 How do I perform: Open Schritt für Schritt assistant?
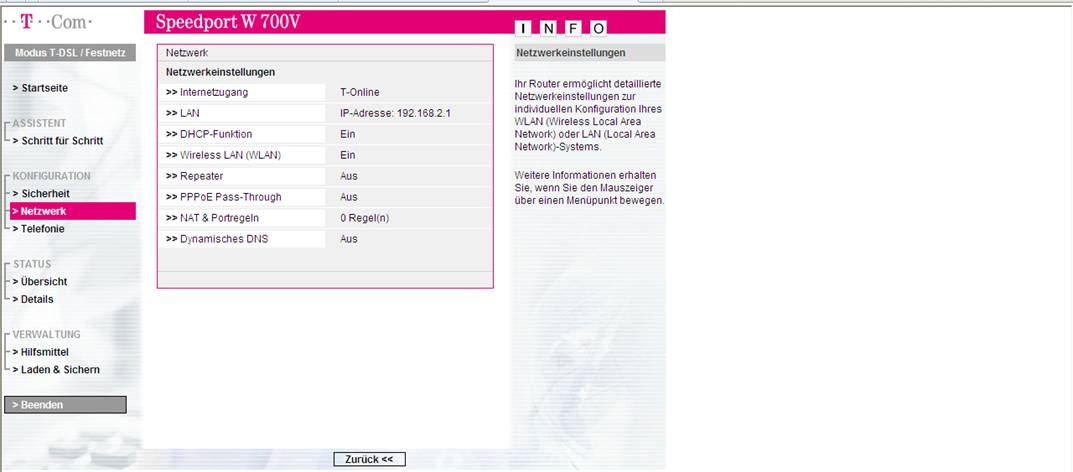[57, 141]
